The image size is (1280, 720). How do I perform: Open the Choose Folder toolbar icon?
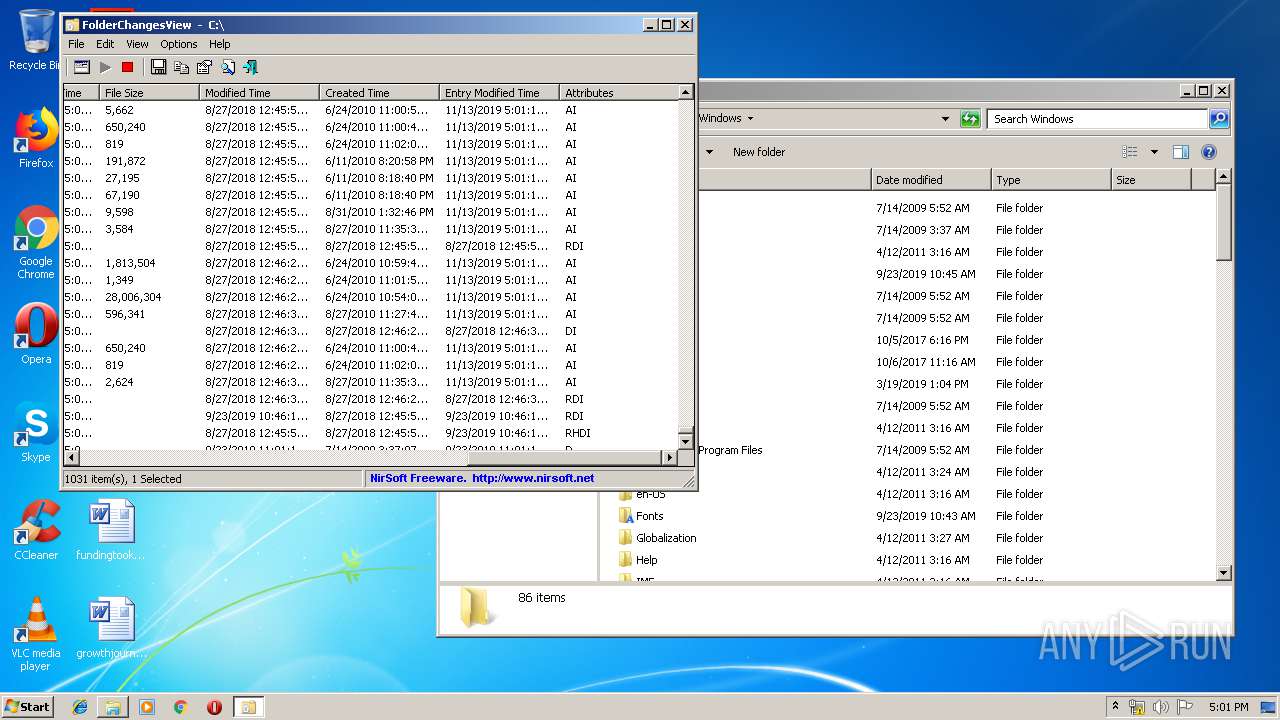(x=82, y=67)
